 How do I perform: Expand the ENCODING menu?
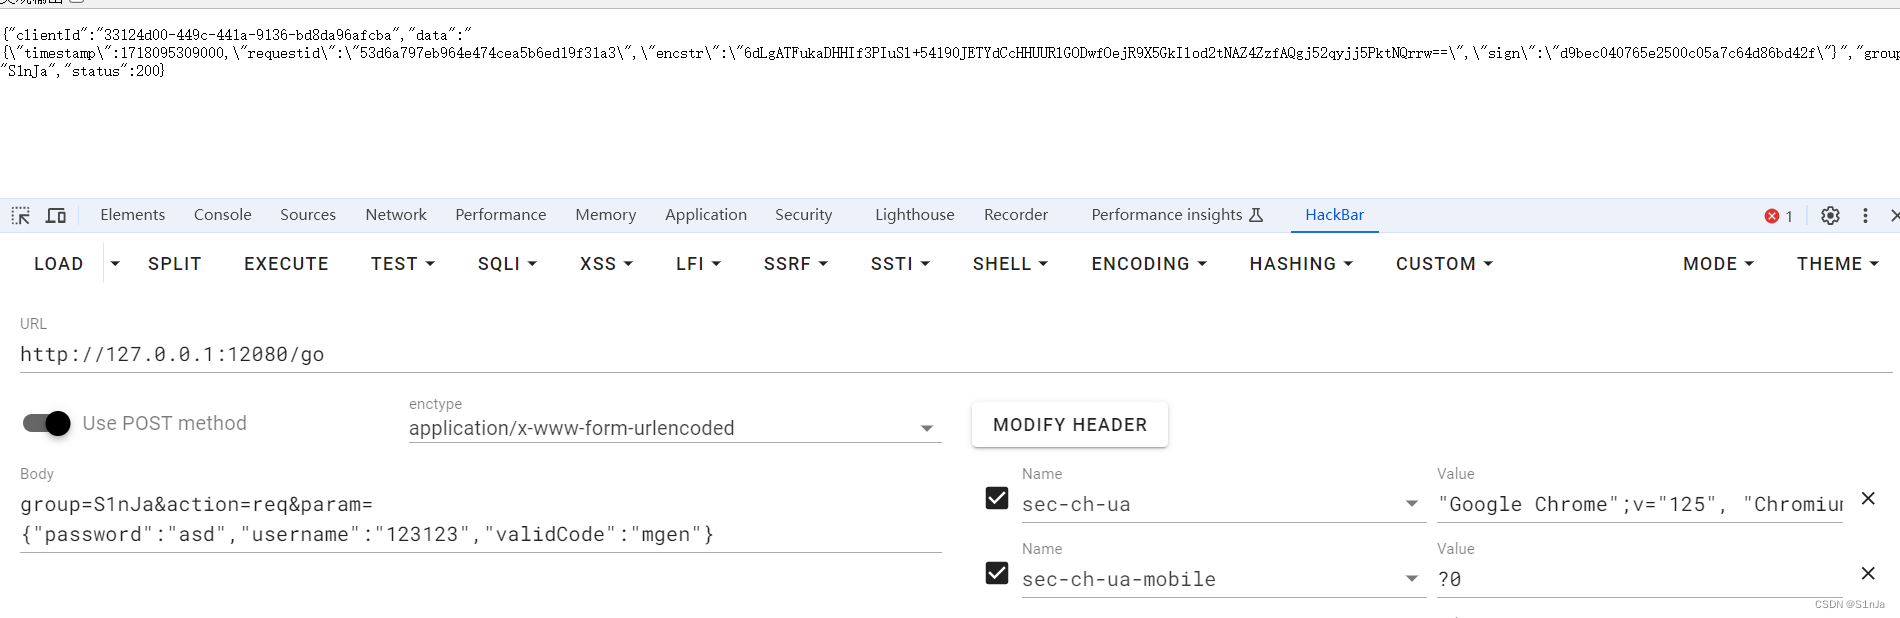pos(1148,264)
